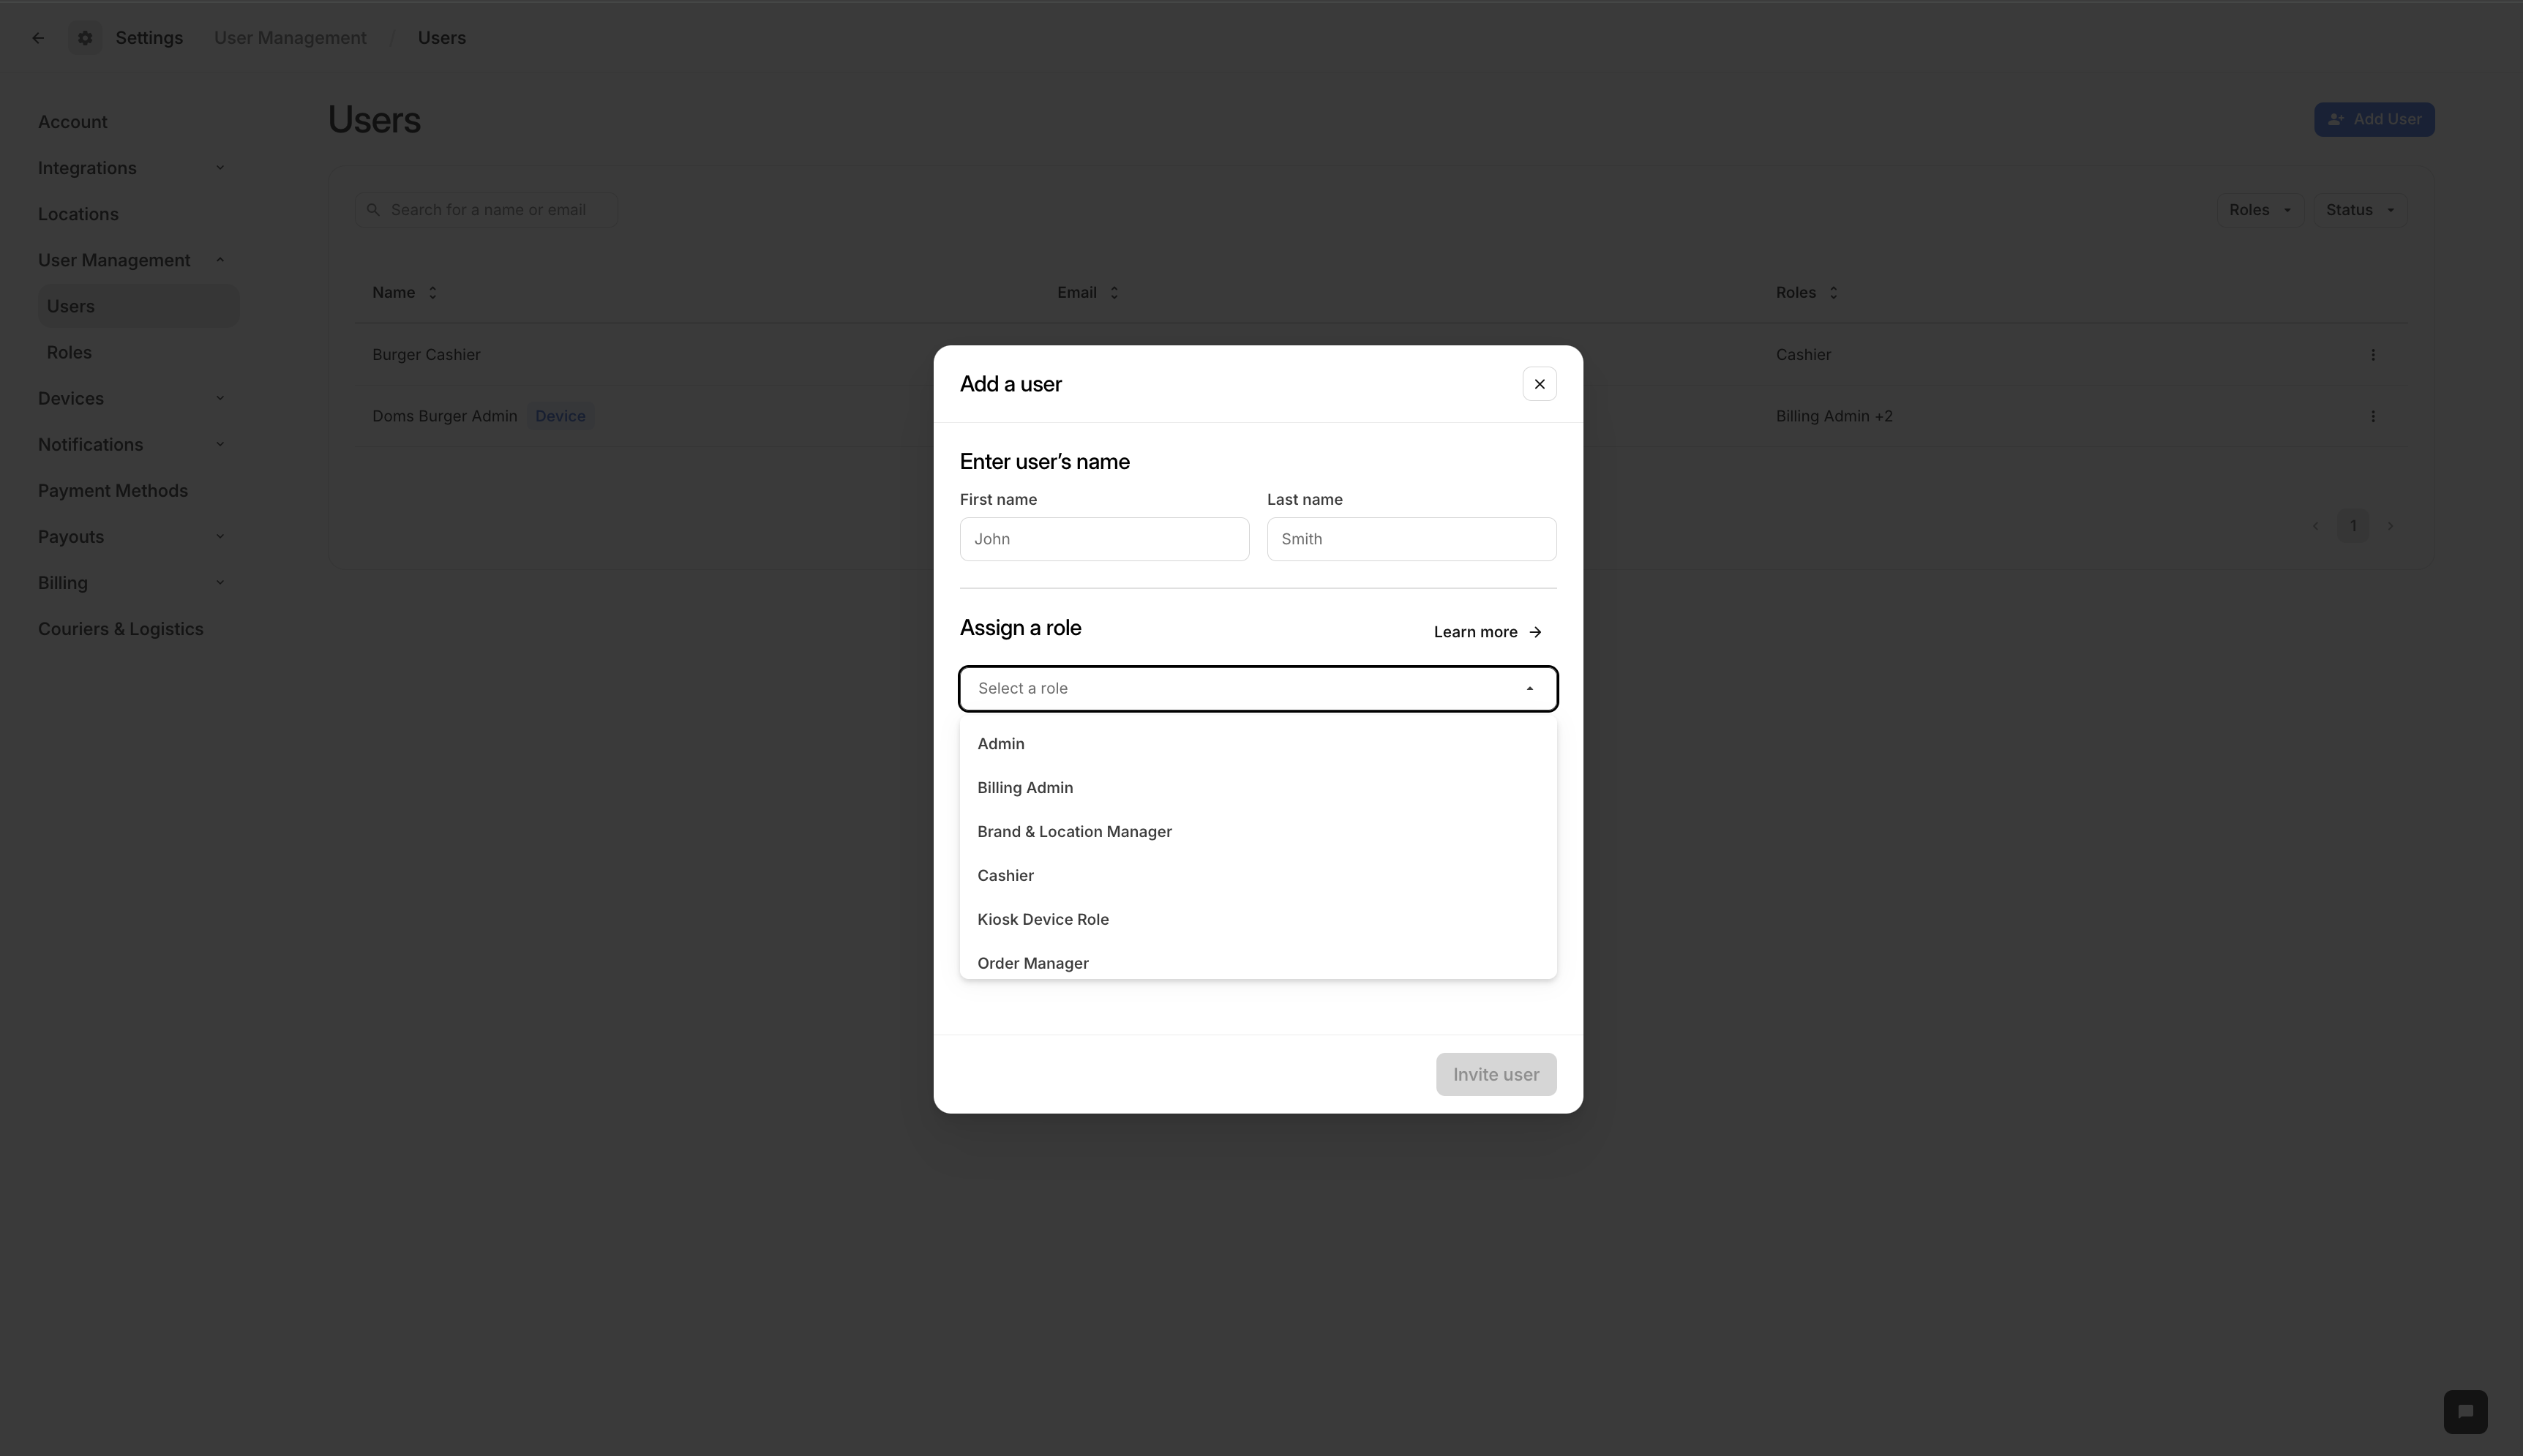
Task: Click Settings breadcrumb label
Action: click(x=149, y=38)
